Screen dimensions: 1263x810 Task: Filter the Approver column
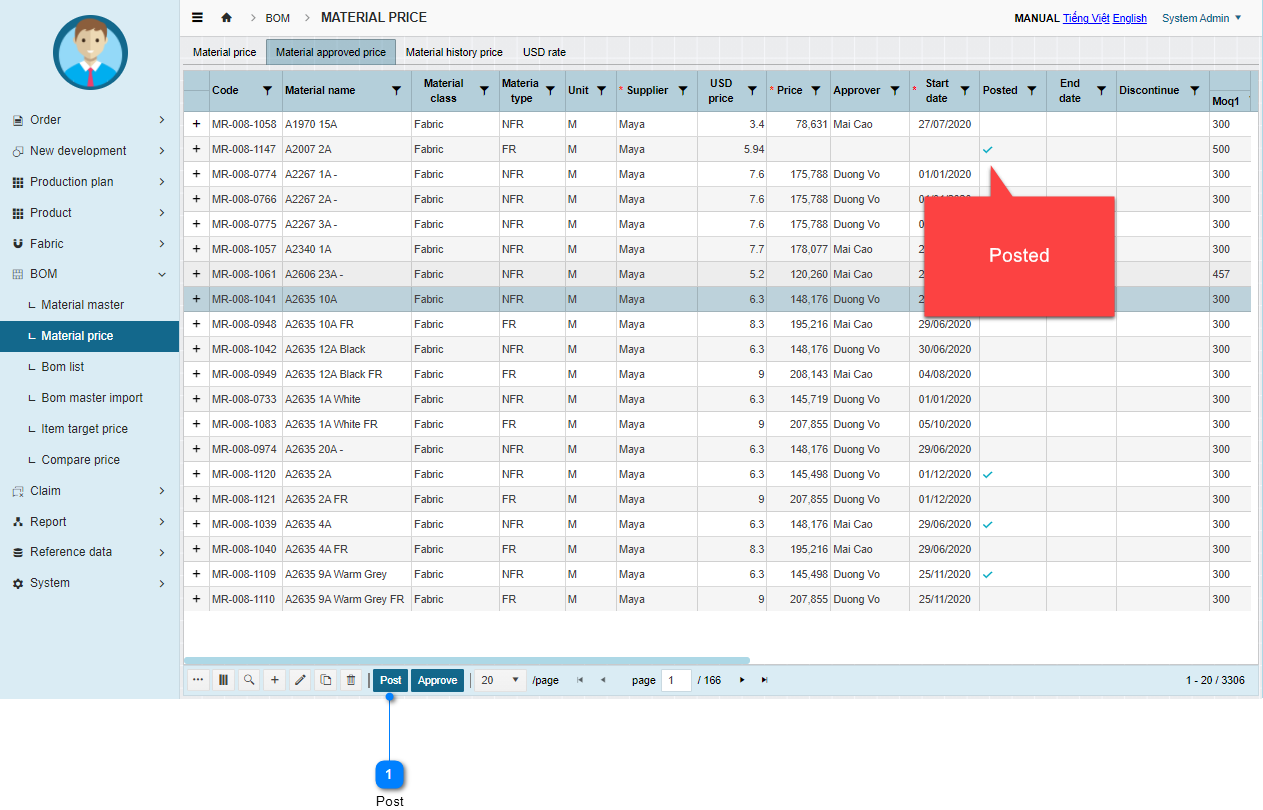[x=895, y=90]
